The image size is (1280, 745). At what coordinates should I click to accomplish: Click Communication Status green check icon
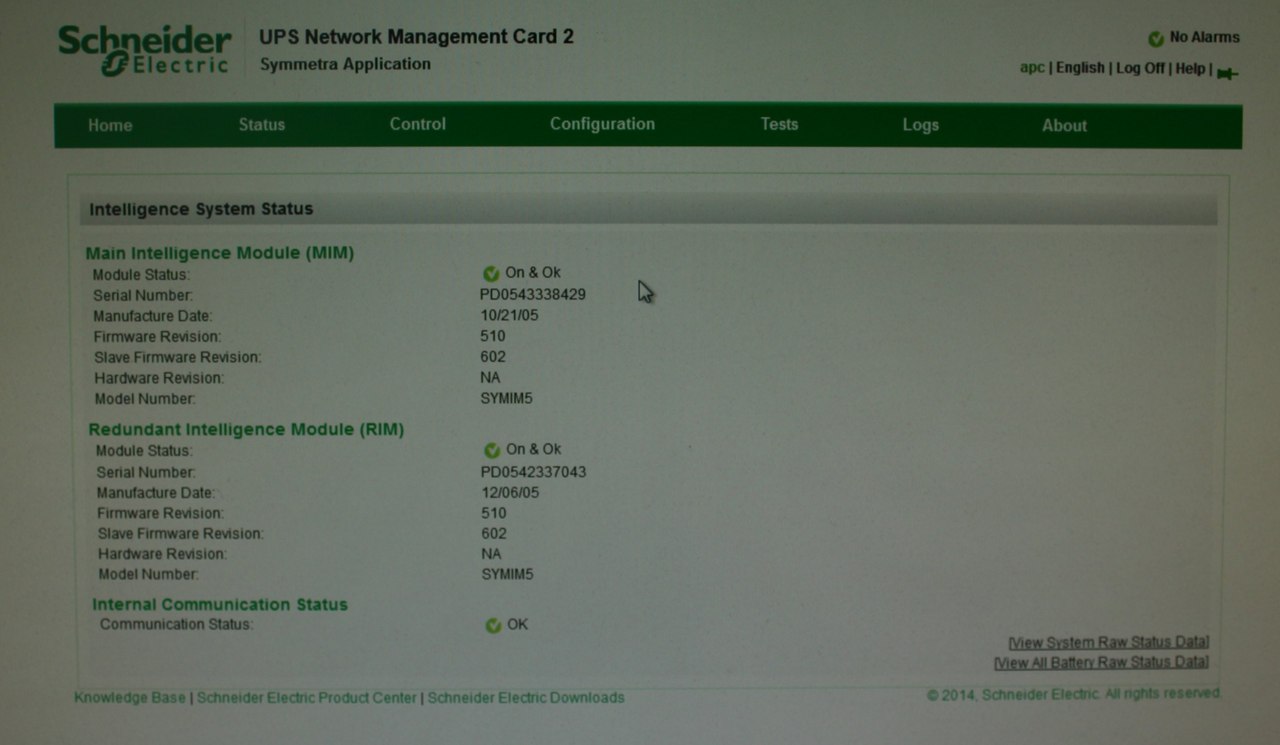493,626
